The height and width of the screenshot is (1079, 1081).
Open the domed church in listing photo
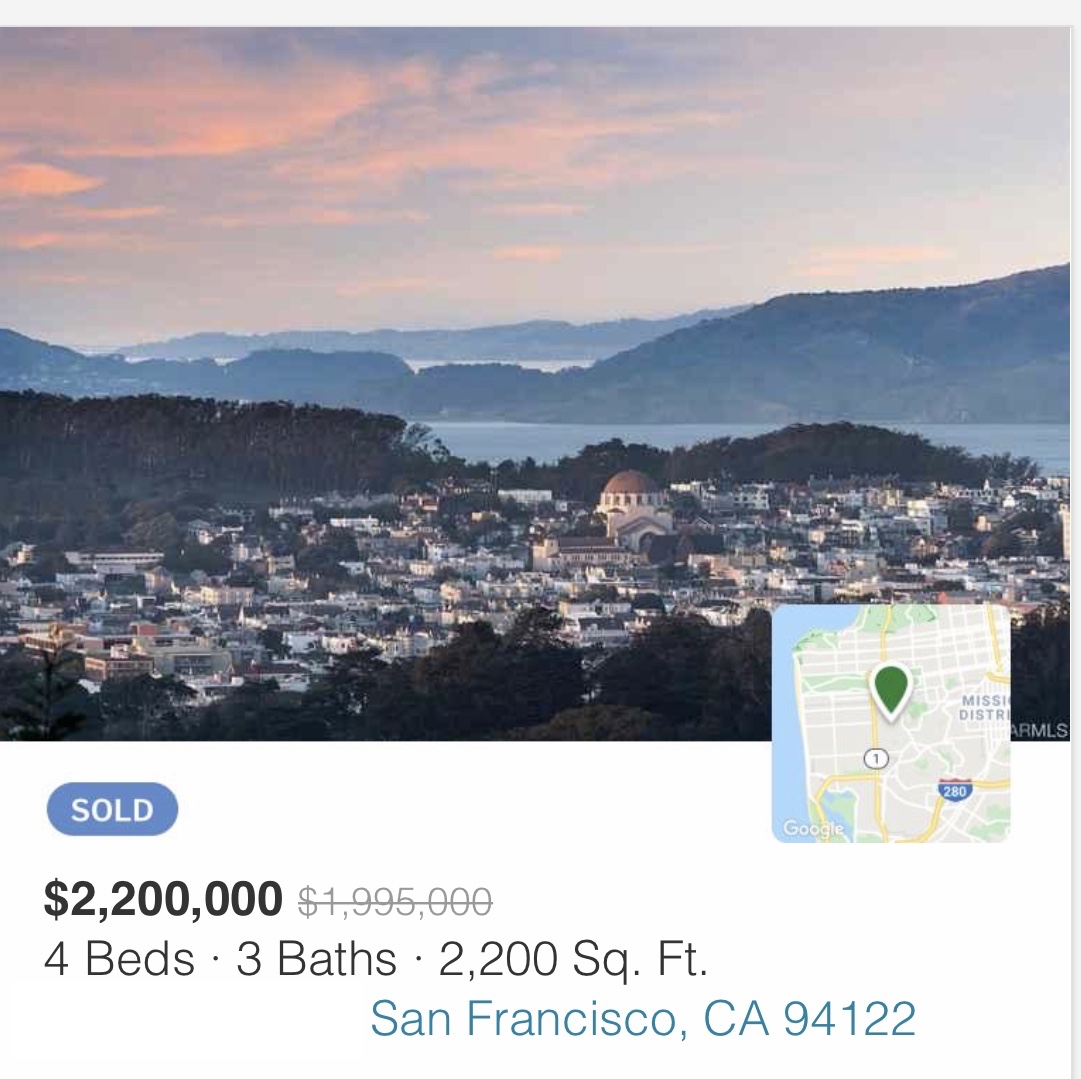(x=632, y=510)
